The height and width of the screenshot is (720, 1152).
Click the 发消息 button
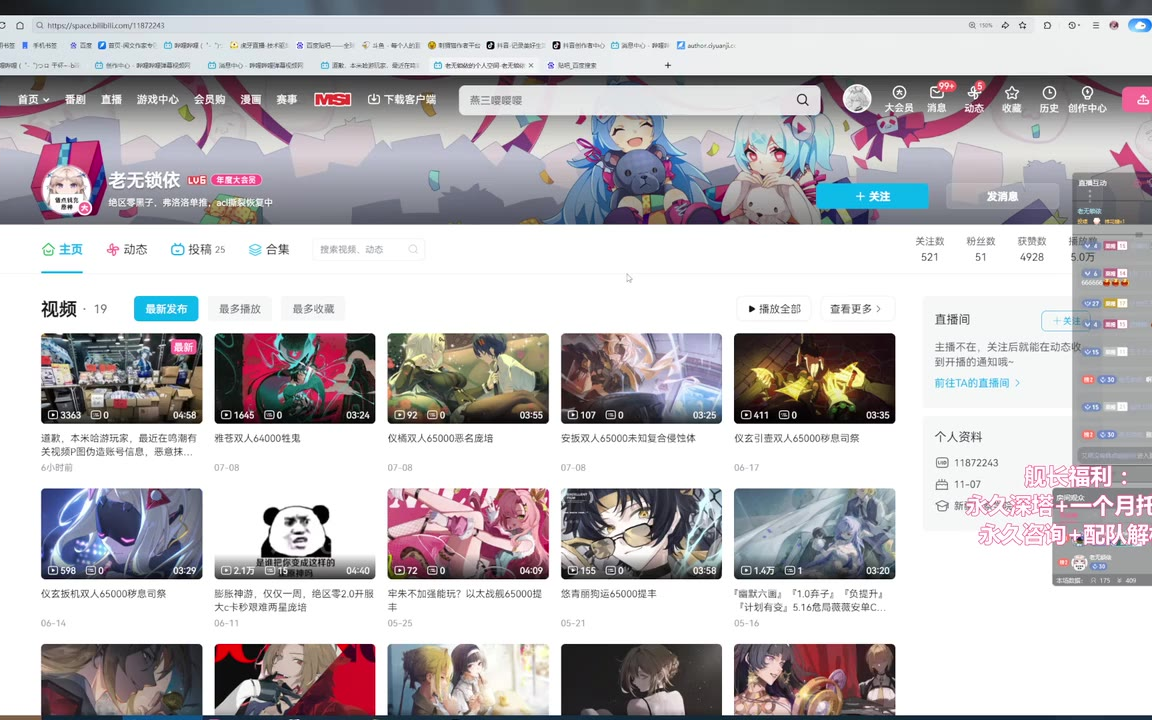tap(1002, 196)
